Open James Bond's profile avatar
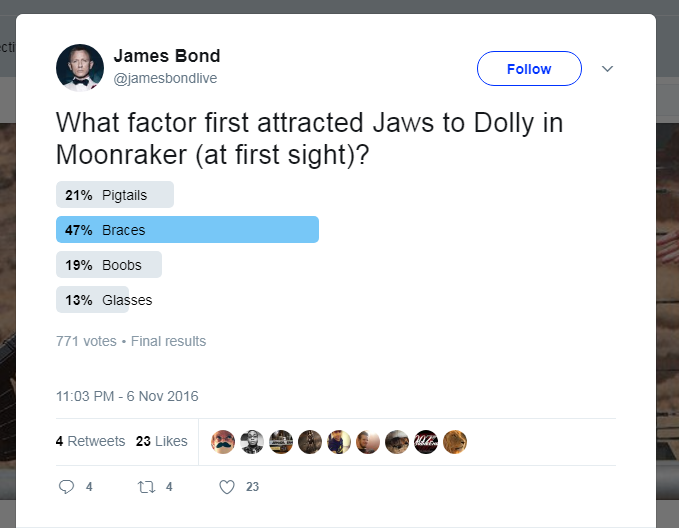The height and width of the screenshot is (528, 679). coord(80,68)
